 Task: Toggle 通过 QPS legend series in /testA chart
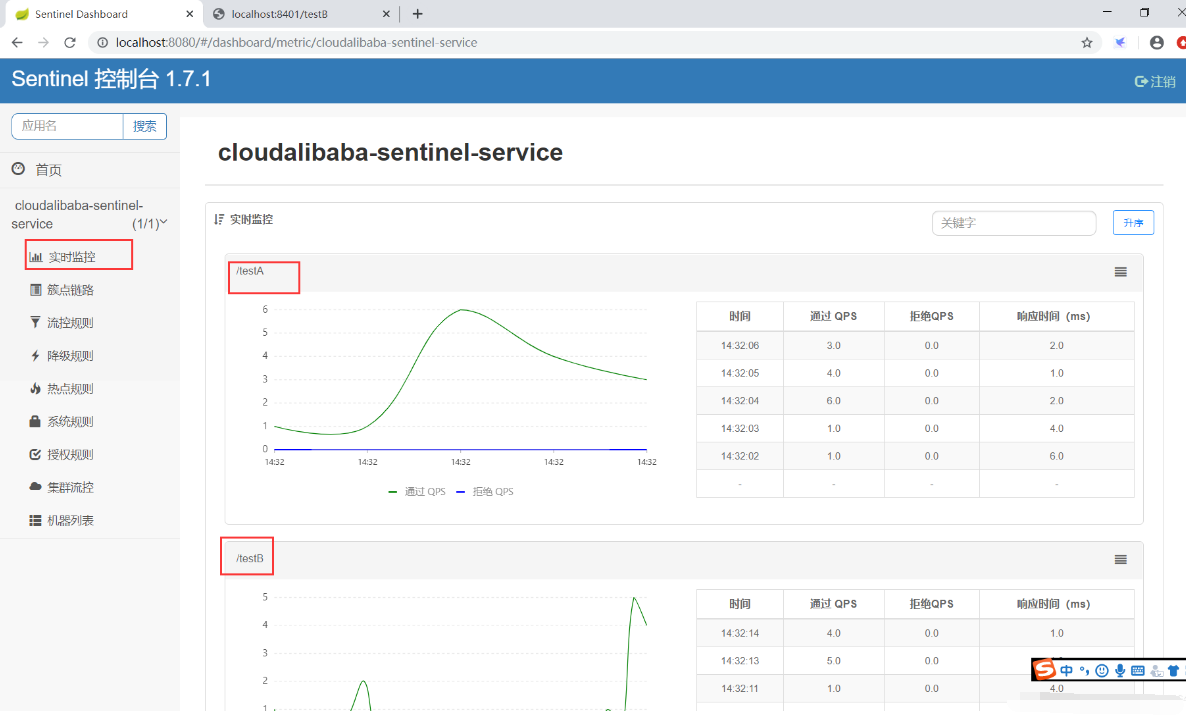[417, 492]
